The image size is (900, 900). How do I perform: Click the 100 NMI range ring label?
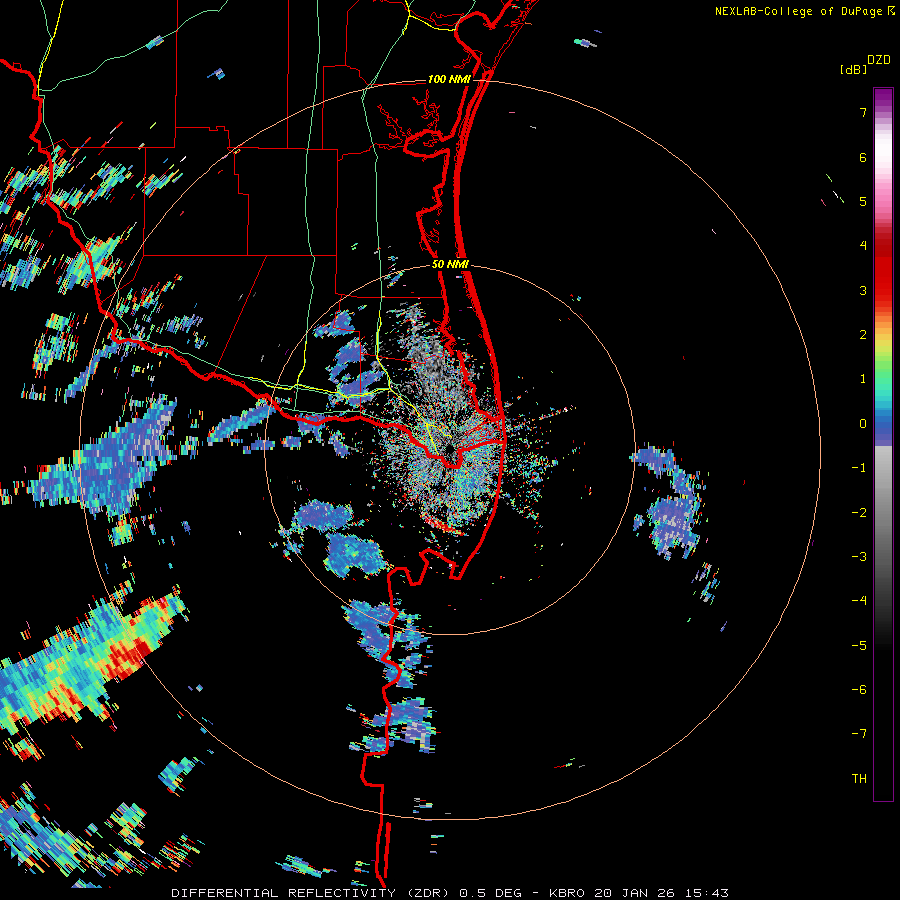click(449, 79)
